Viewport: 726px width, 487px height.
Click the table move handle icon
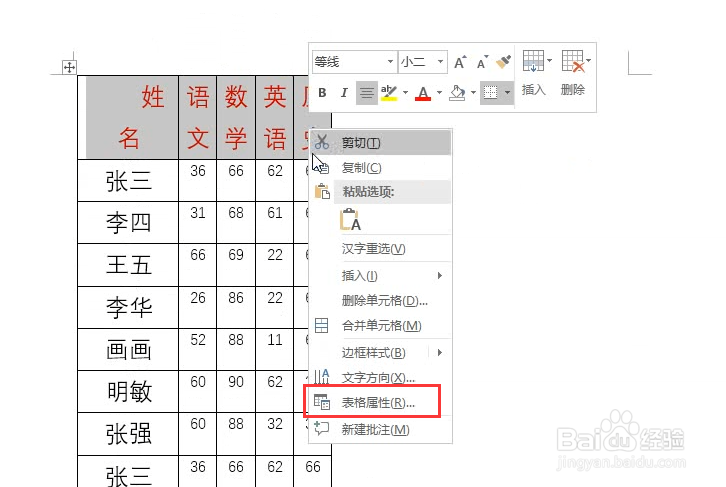69,68
